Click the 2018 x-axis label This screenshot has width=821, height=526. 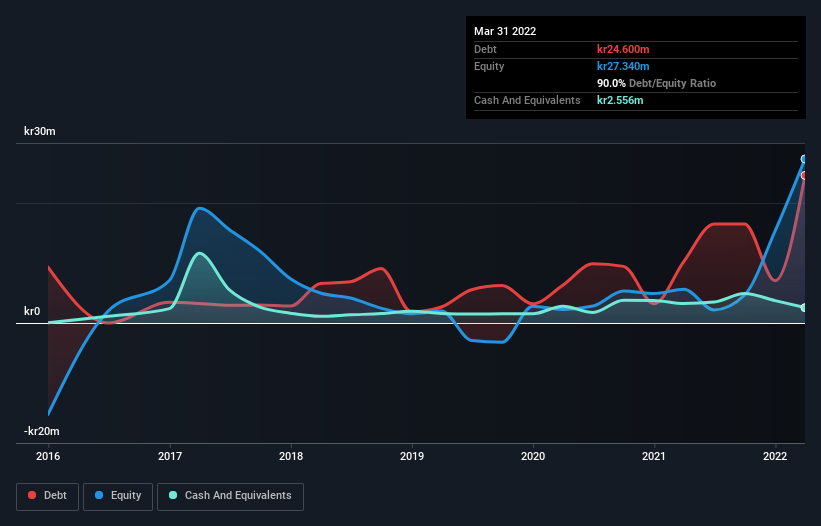(291, 456)
